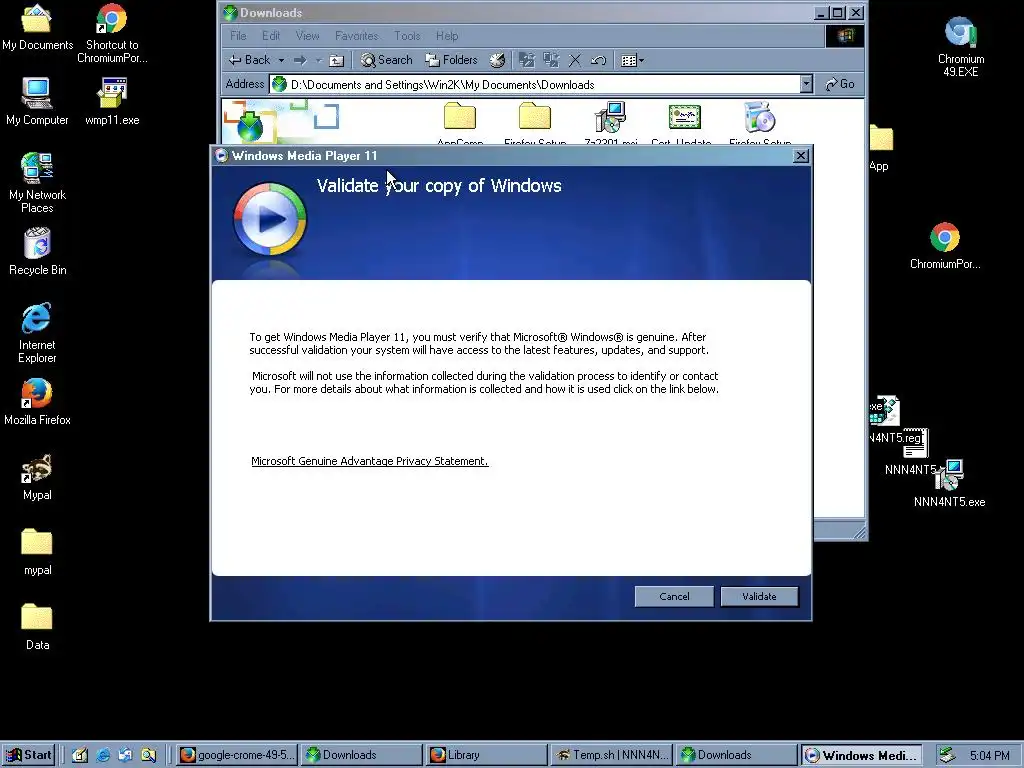
Task: Switch to the Downloads button left of Library
Action: point(362,755)
